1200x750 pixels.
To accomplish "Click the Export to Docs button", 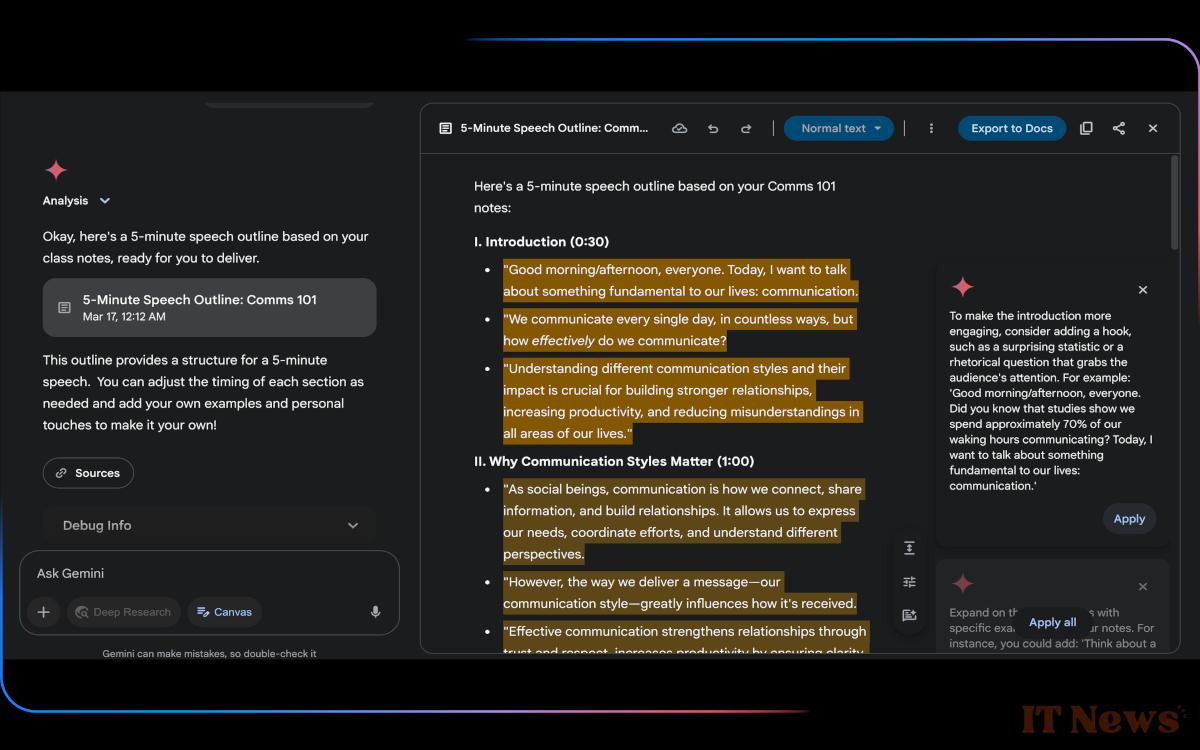I will [x=1012, y=128].
